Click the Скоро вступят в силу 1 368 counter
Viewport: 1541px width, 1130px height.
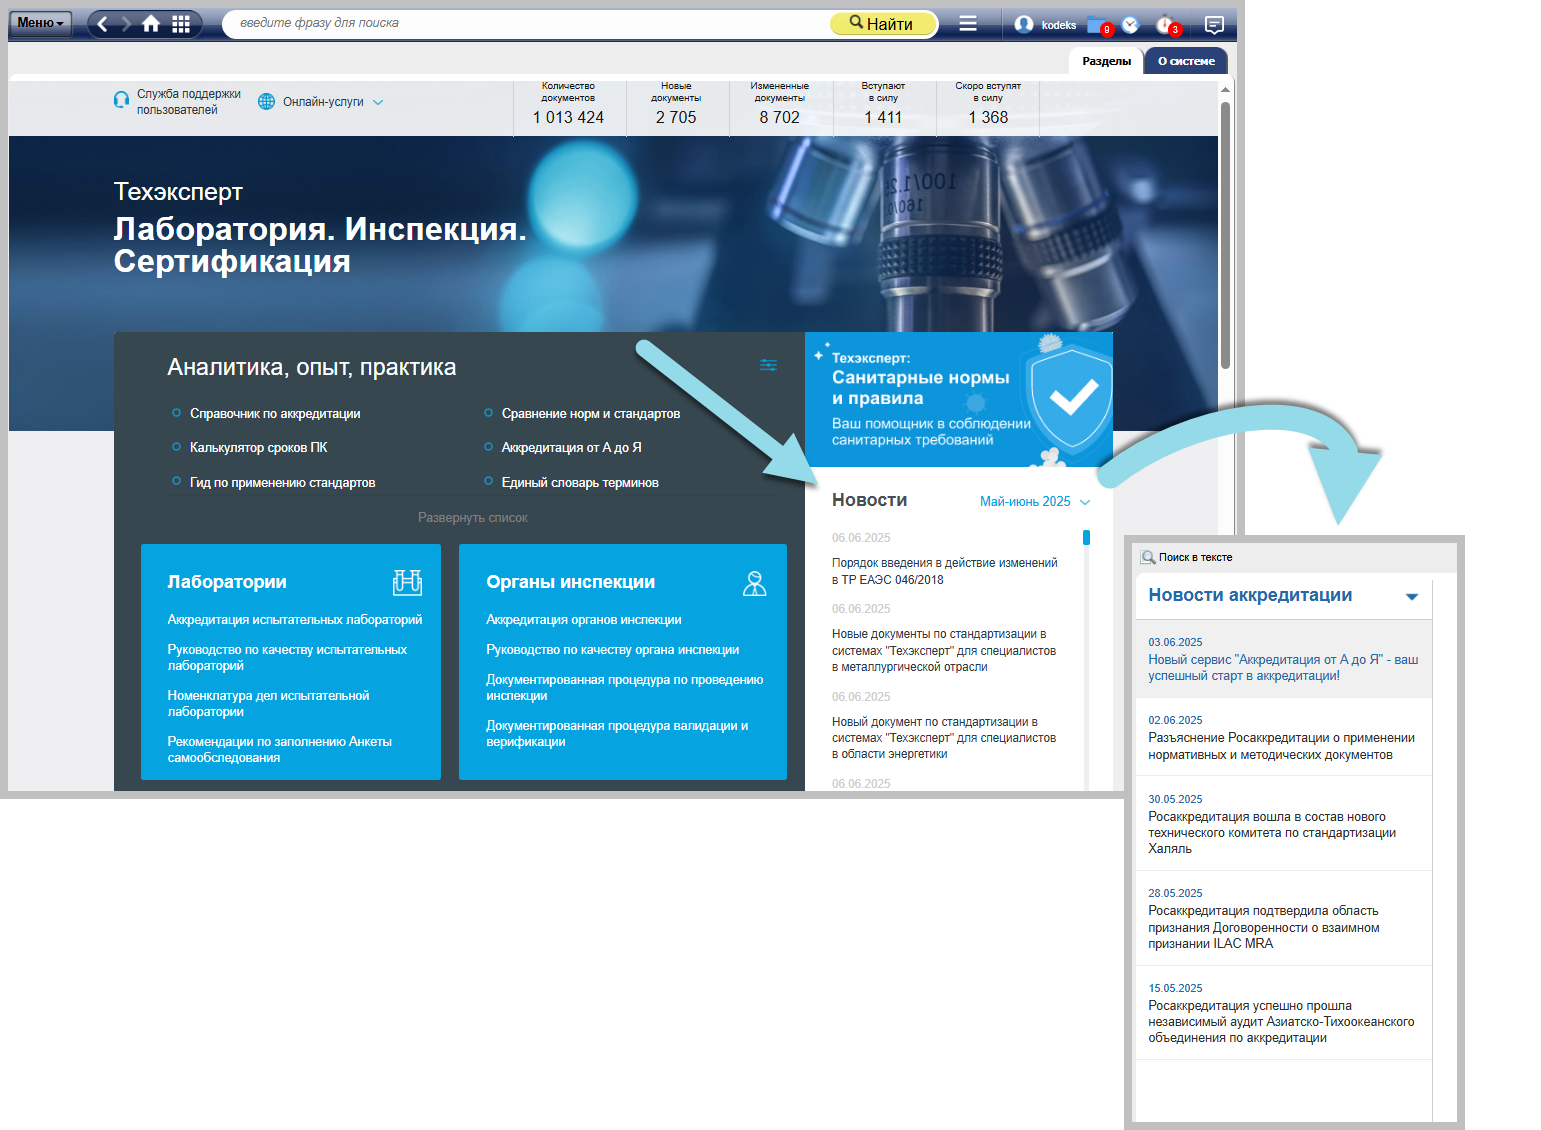pyautogui.click(x=988, y=104)
